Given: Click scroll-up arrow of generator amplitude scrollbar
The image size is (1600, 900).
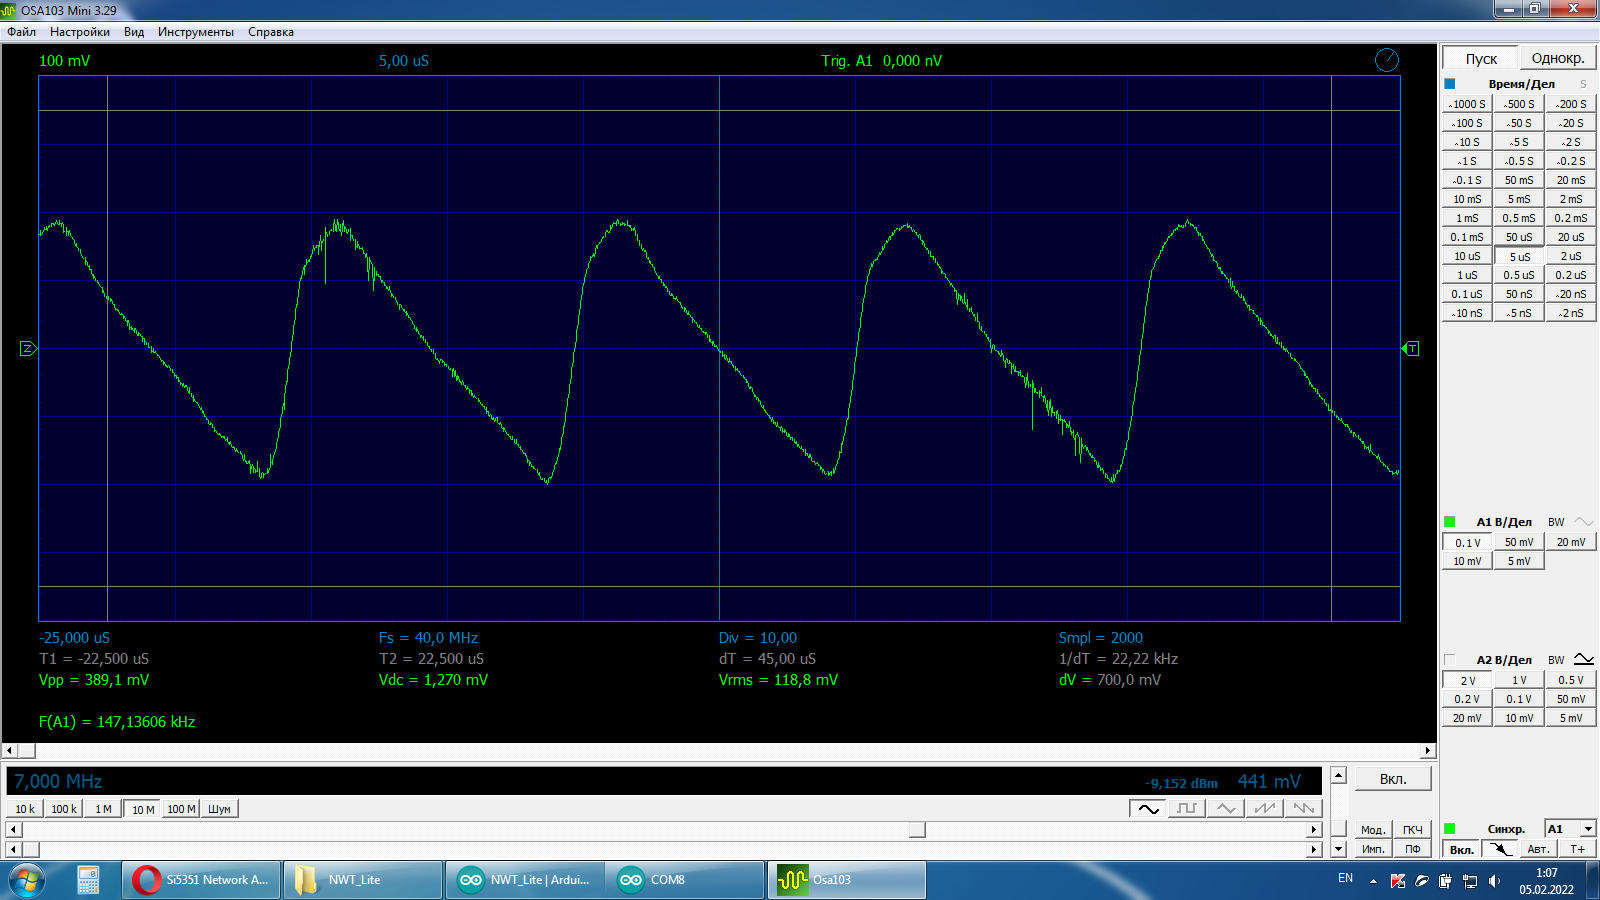Looking at the screenshot, I should click(1339, 775).
